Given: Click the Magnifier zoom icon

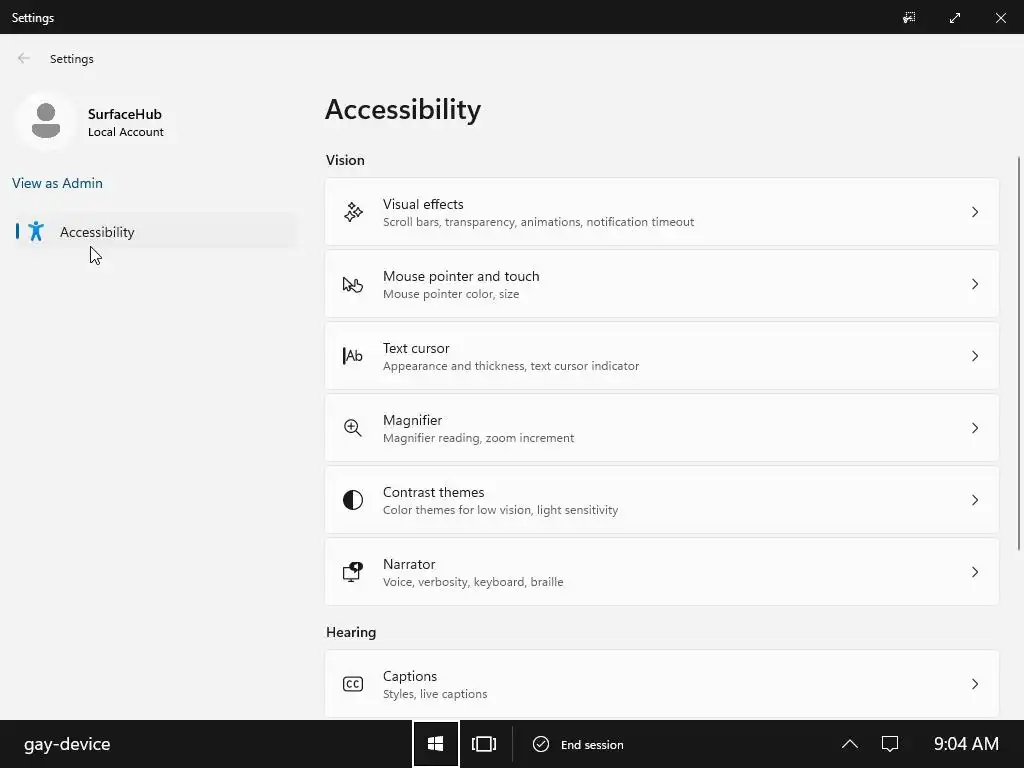Looking at the screenshot, I should pyautogui.click(x=353, y=428).
